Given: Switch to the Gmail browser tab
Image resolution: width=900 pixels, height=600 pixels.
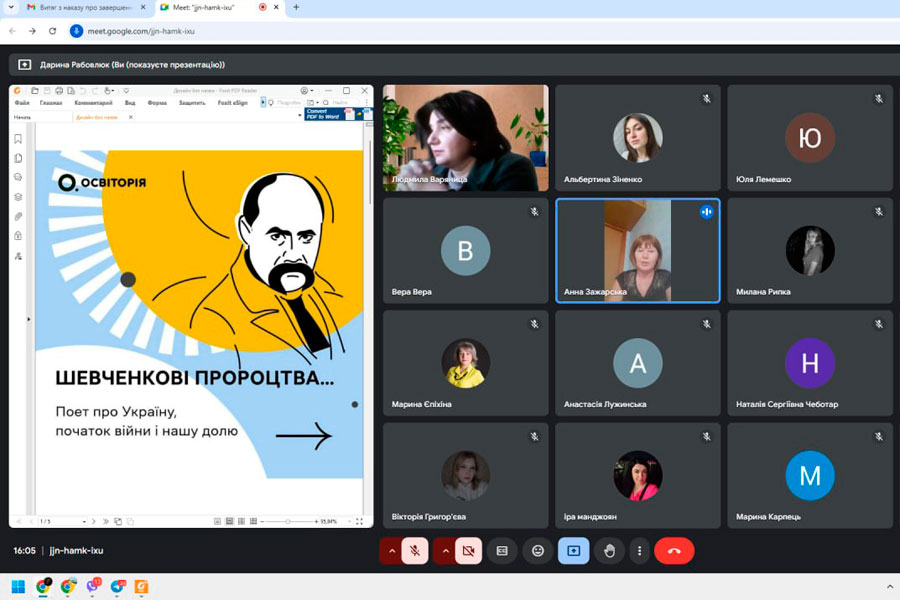Looking at the screenshot, I should [x=80, y=7].
